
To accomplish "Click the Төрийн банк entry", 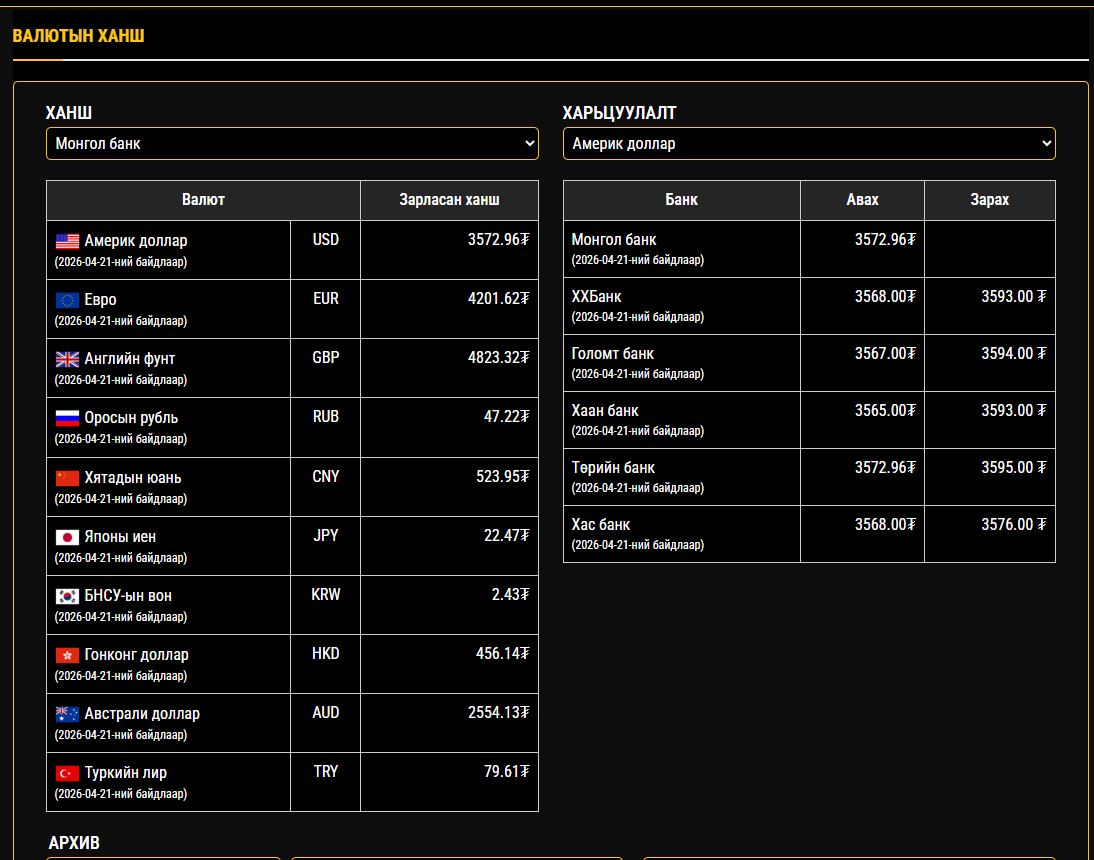I will click(613, 468).
